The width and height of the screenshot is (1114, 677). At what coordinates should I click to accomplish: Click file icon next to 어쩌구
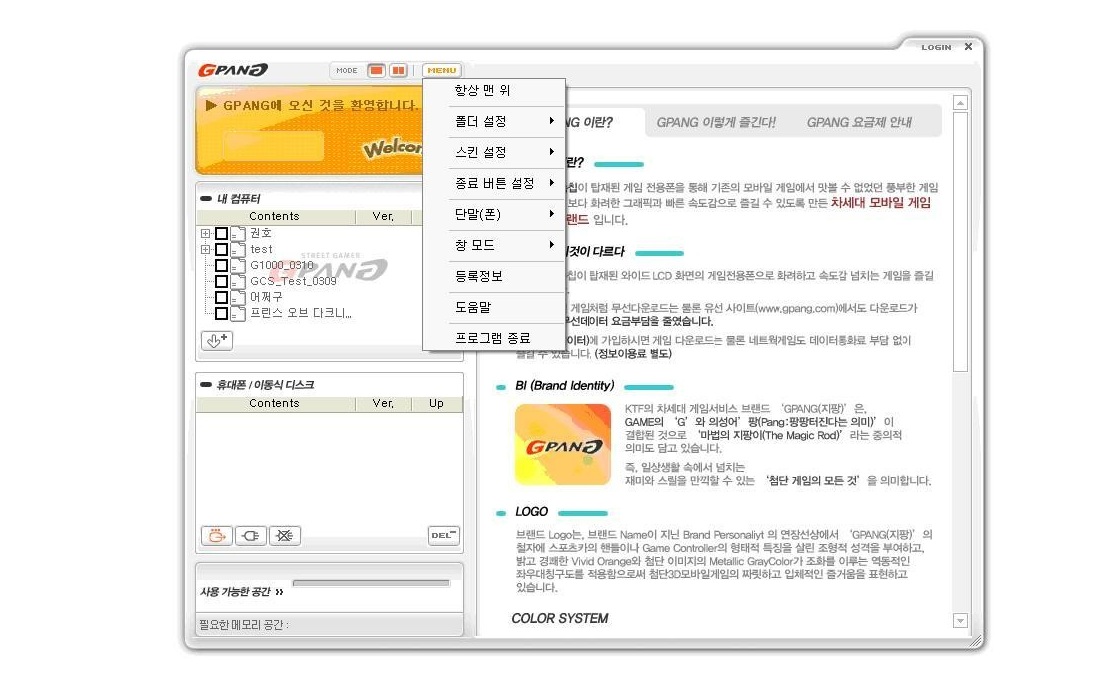click(x=239, y=297)
